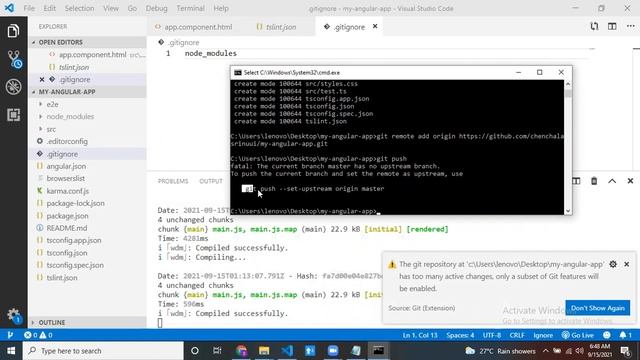Open the Help menu
The width and height of the screenshot is (640, 360).
[221, 8]
